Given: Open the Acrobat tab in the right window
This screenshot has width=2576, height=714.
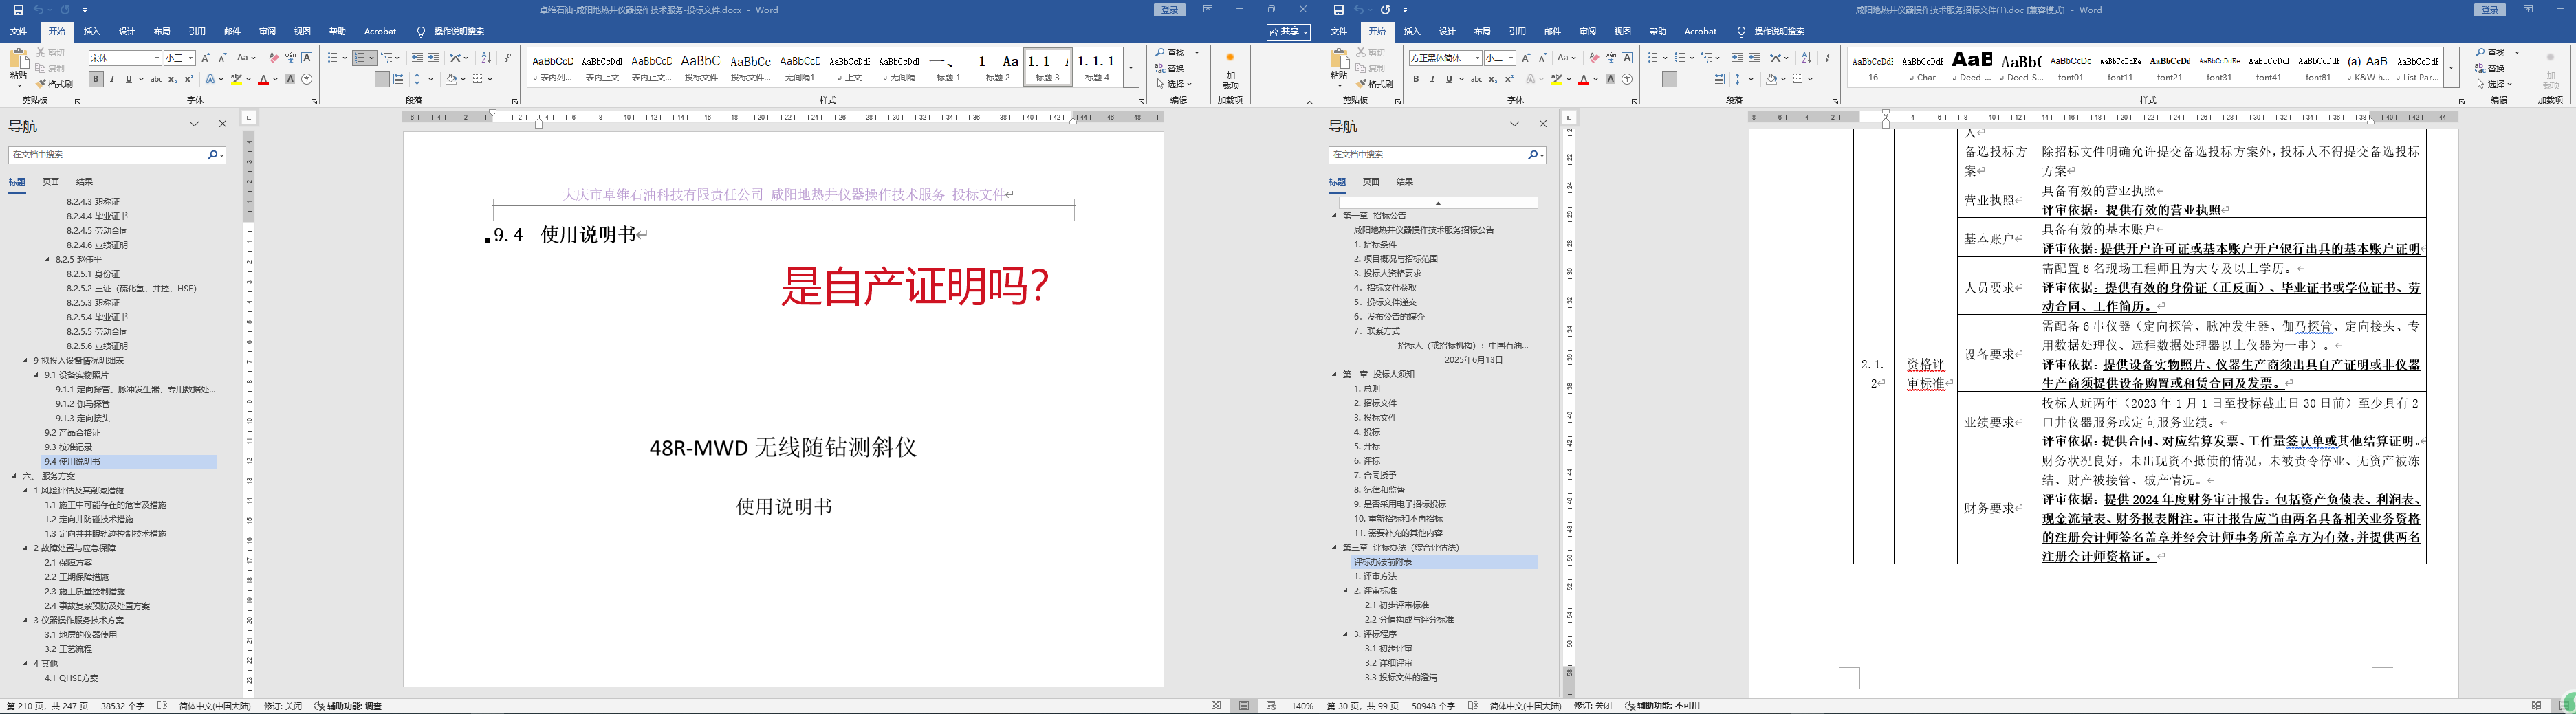Looking at the screenshot, I should 1700,32.
